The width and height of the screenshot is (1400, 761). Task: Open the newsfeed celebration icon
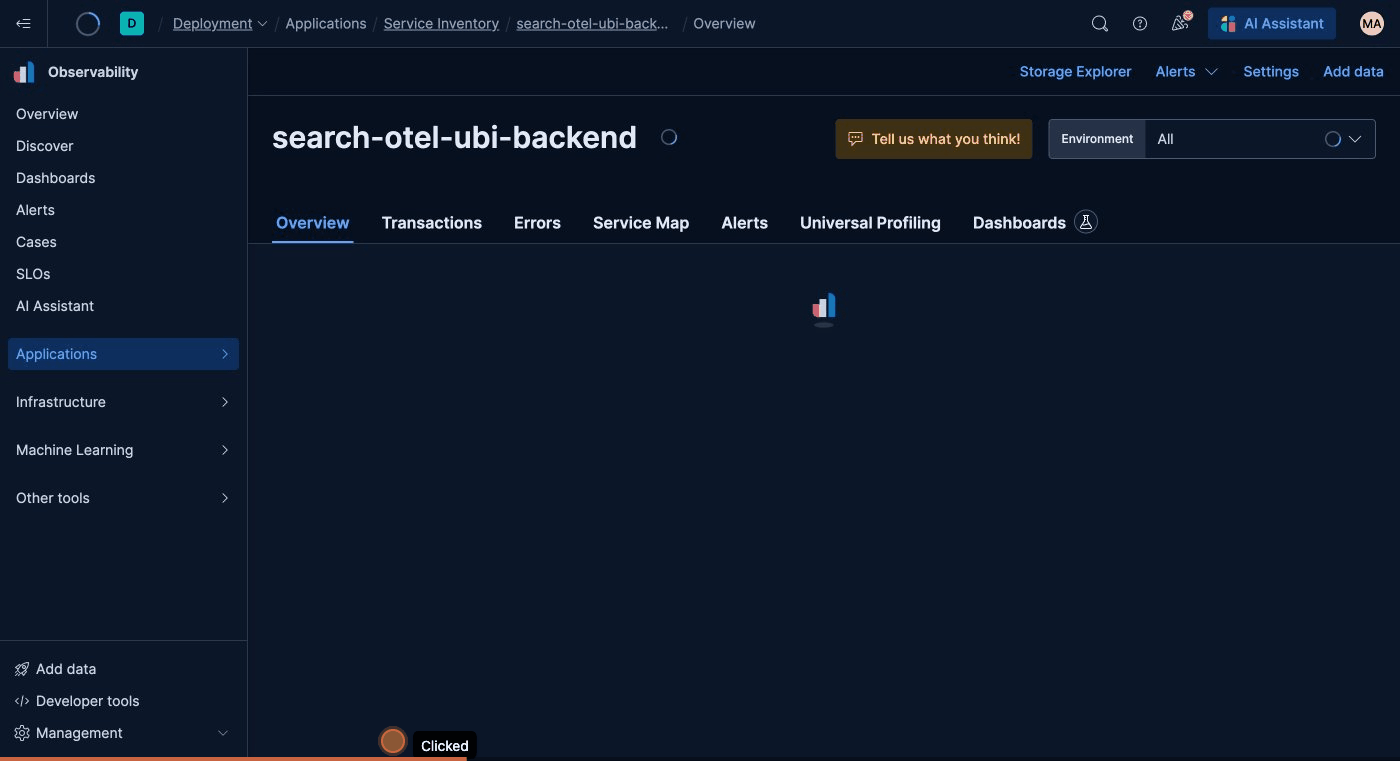[1181, 23]
